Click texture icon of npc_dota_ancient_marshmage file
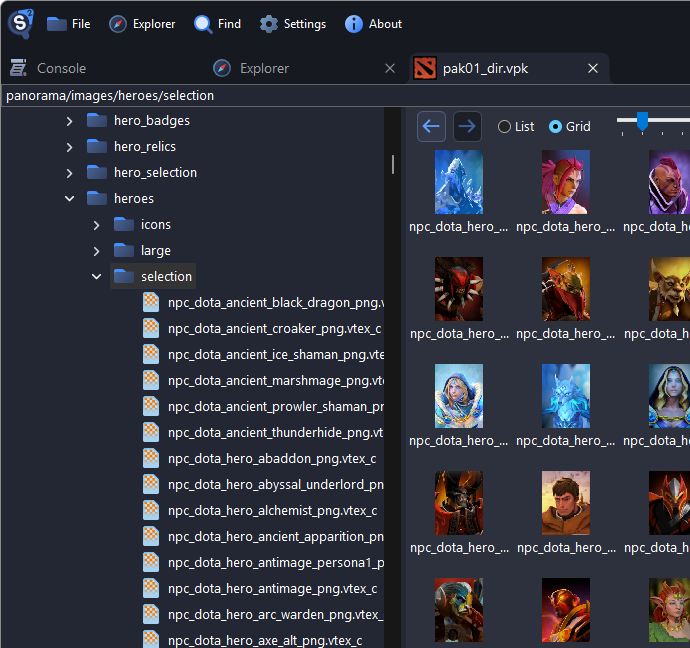Viewport: 690px width, 648px height. 151,380
